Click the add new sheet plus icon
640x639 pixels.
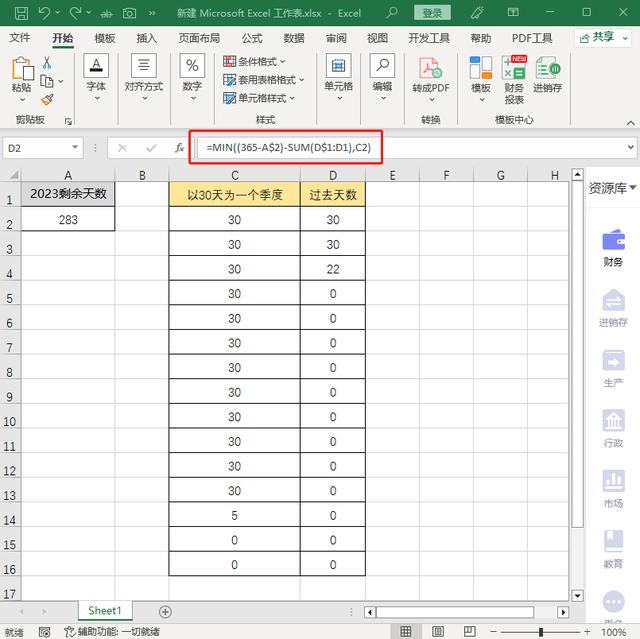[x=165, y=612]
